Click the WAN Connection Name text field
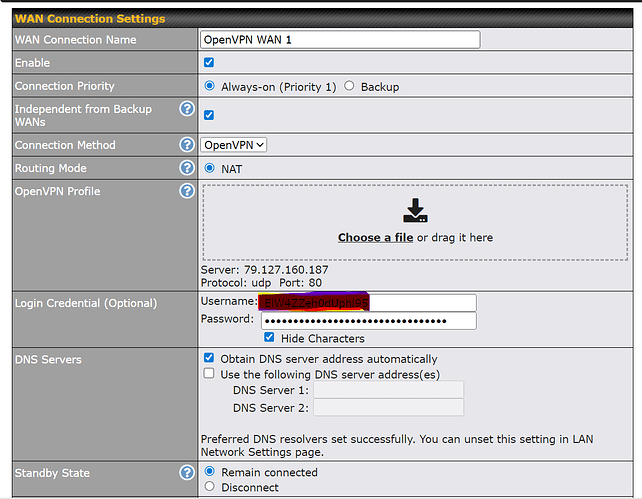 340,40
